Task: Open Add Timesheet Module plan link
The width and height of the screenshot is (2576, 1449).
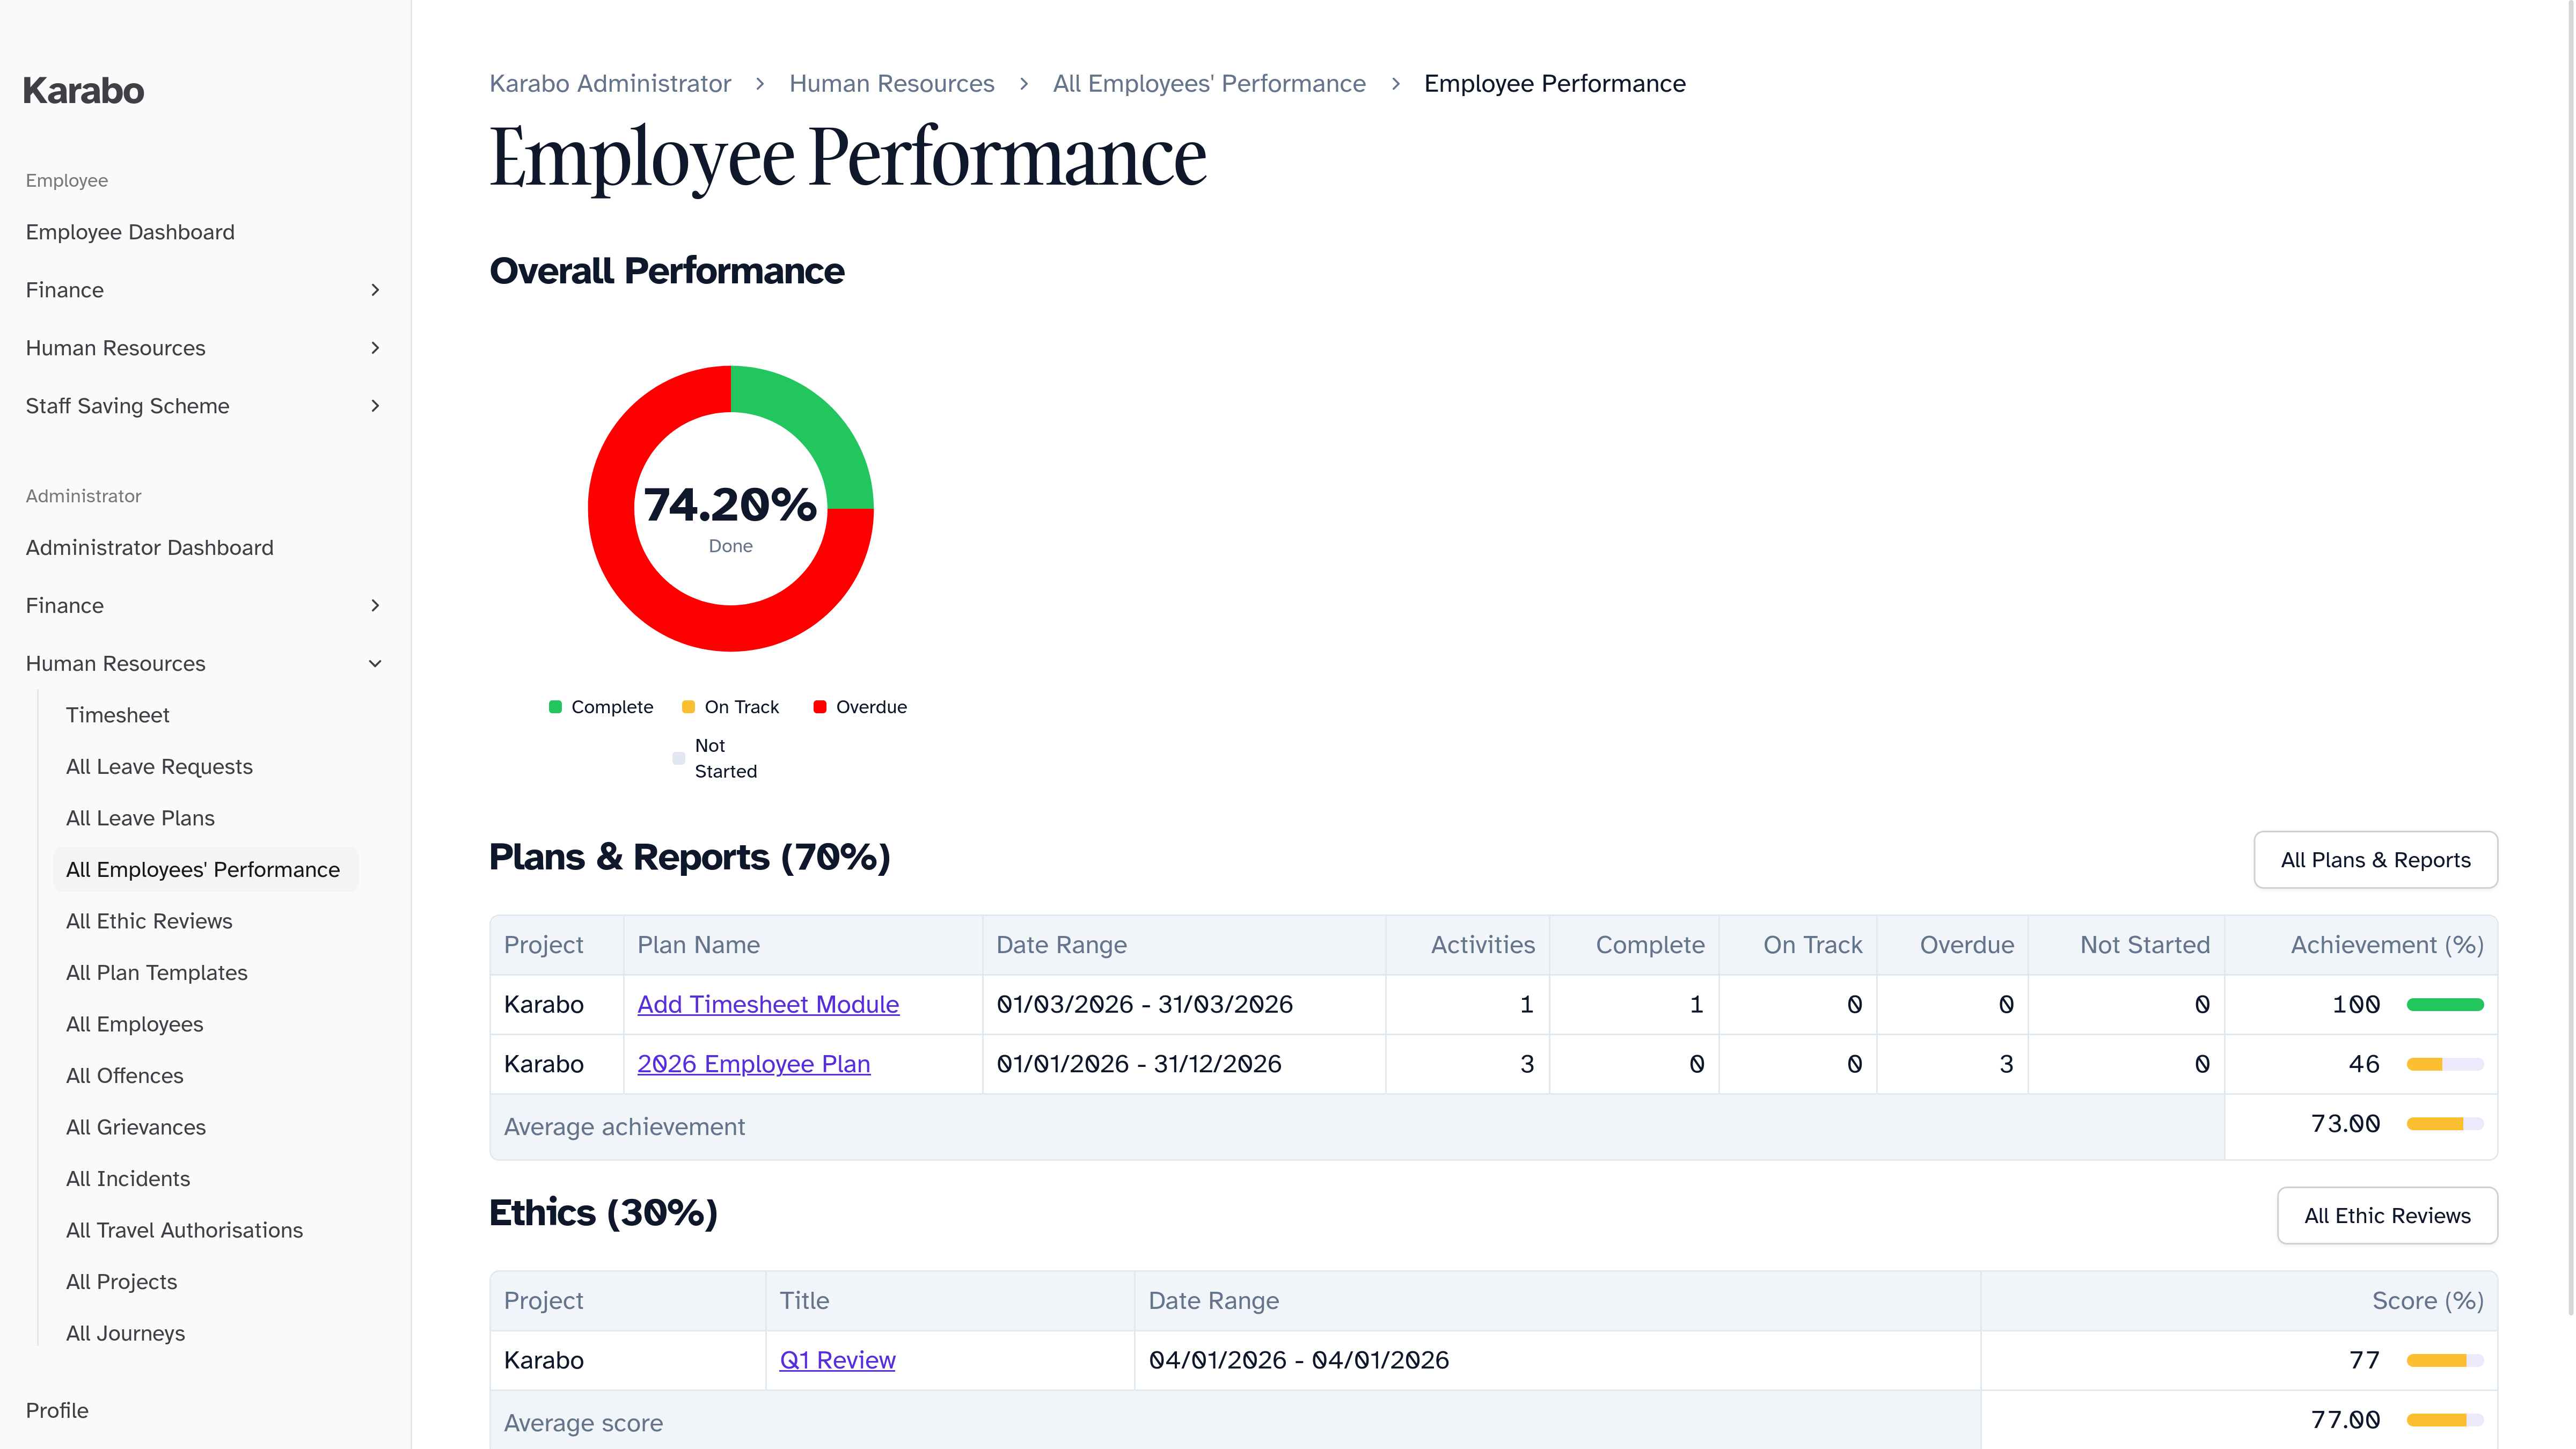Action: [x=768, y=1005]
